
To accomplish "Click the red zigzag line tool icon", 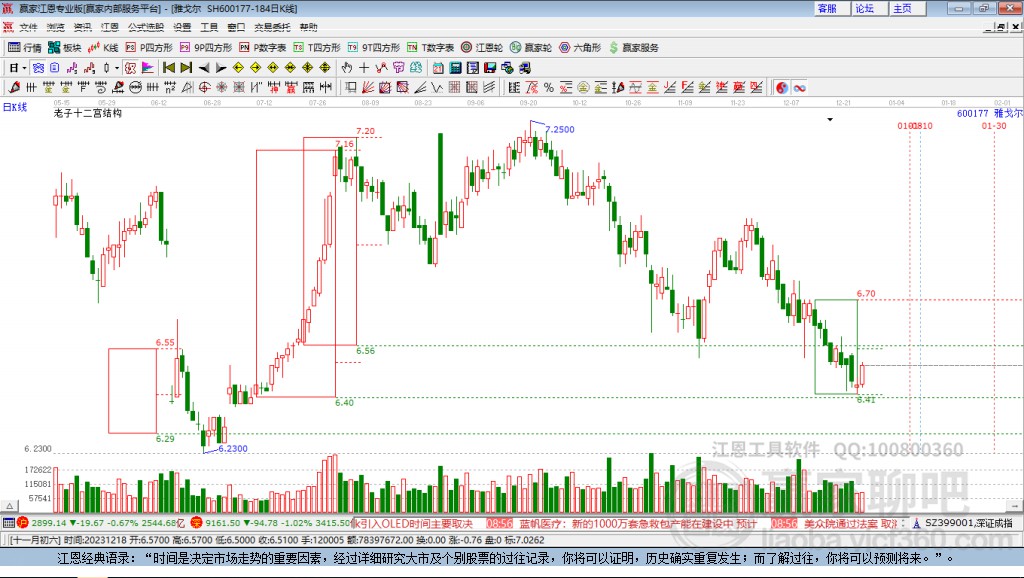I will (x=381, y=68).
